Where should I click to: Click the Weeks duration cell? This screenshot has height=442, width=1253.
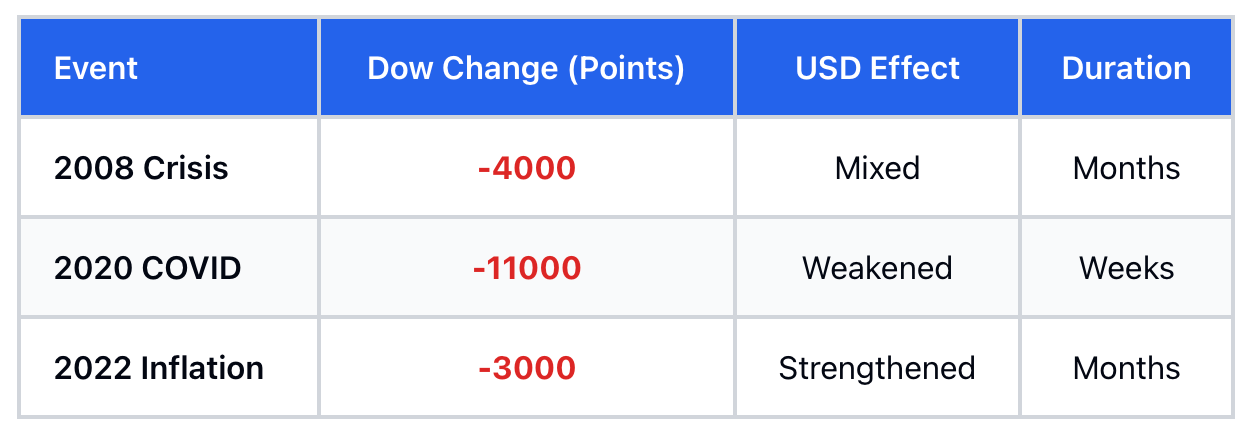(1126, 268)
